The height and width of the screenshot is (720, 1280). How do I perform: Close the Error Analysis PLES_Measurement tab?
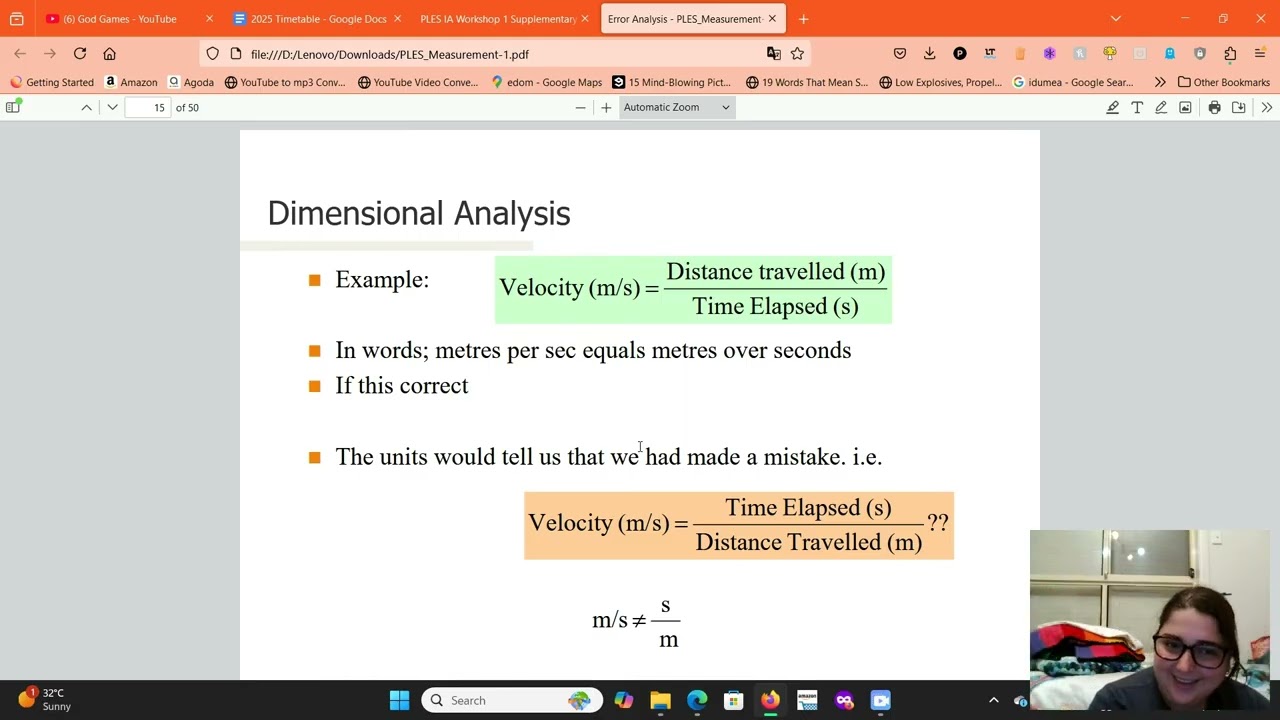(x=772, y=19)
